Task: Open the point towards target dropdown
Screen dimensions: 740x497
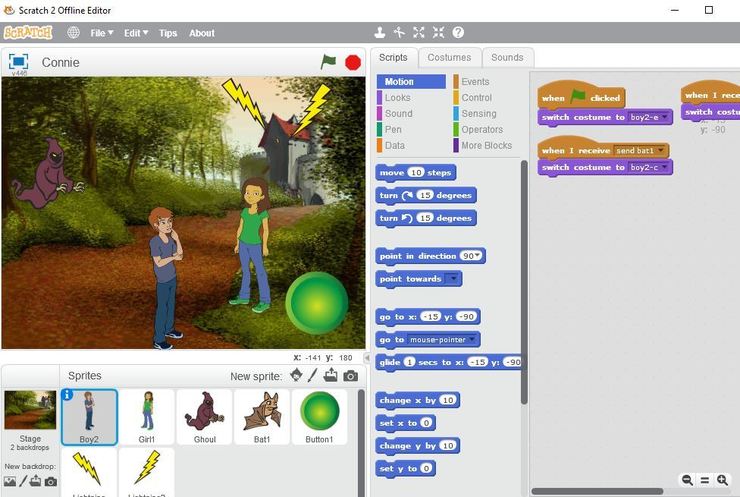Action: 453,278
